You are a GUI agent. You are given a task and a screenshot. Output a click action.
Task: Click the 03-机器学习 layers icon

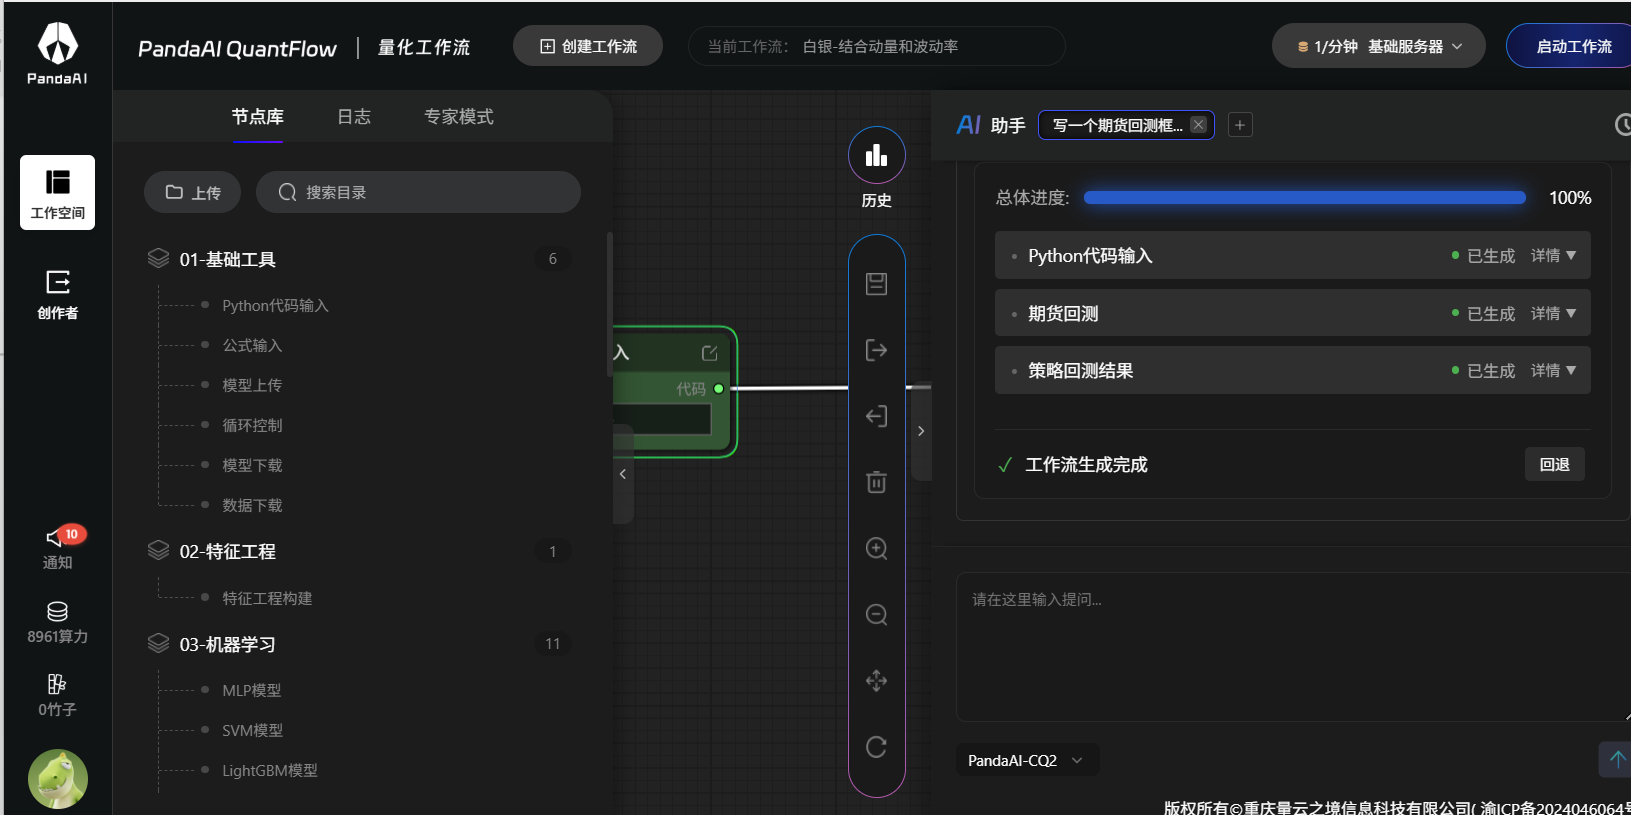pos(158,643)
